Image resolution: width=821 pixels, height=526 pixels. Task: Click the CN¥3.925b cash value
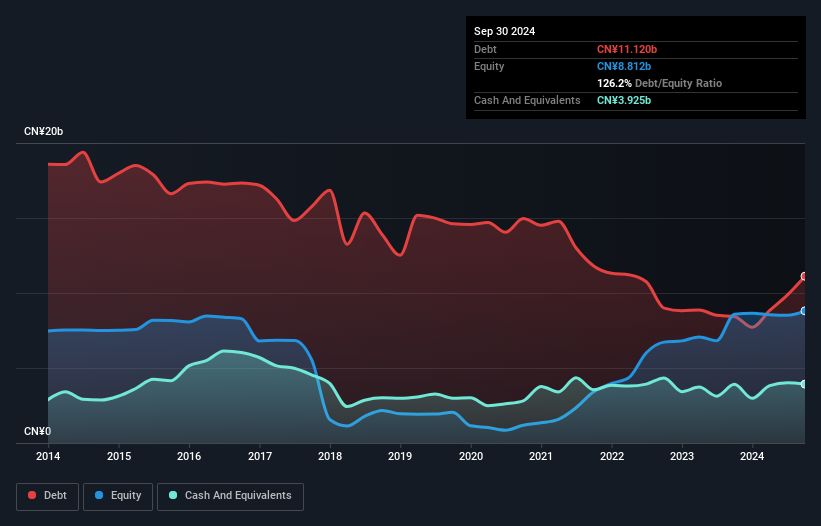(x=624, y=100)
